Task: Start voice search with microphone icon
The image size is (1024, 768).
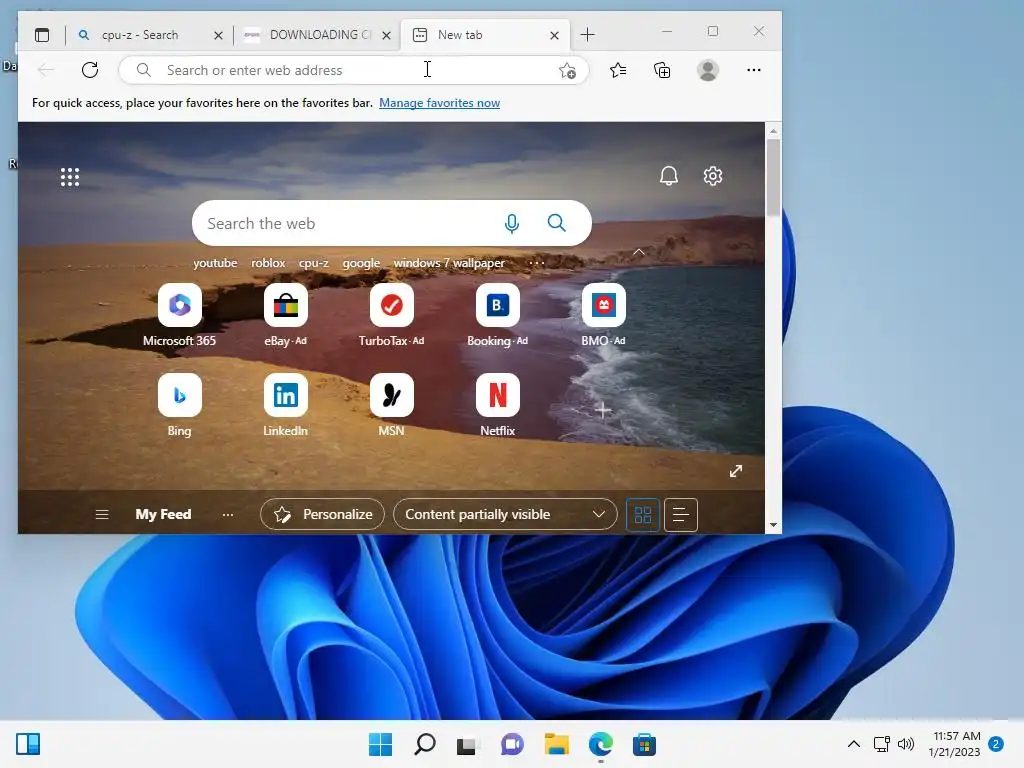Action: (512, 223)
